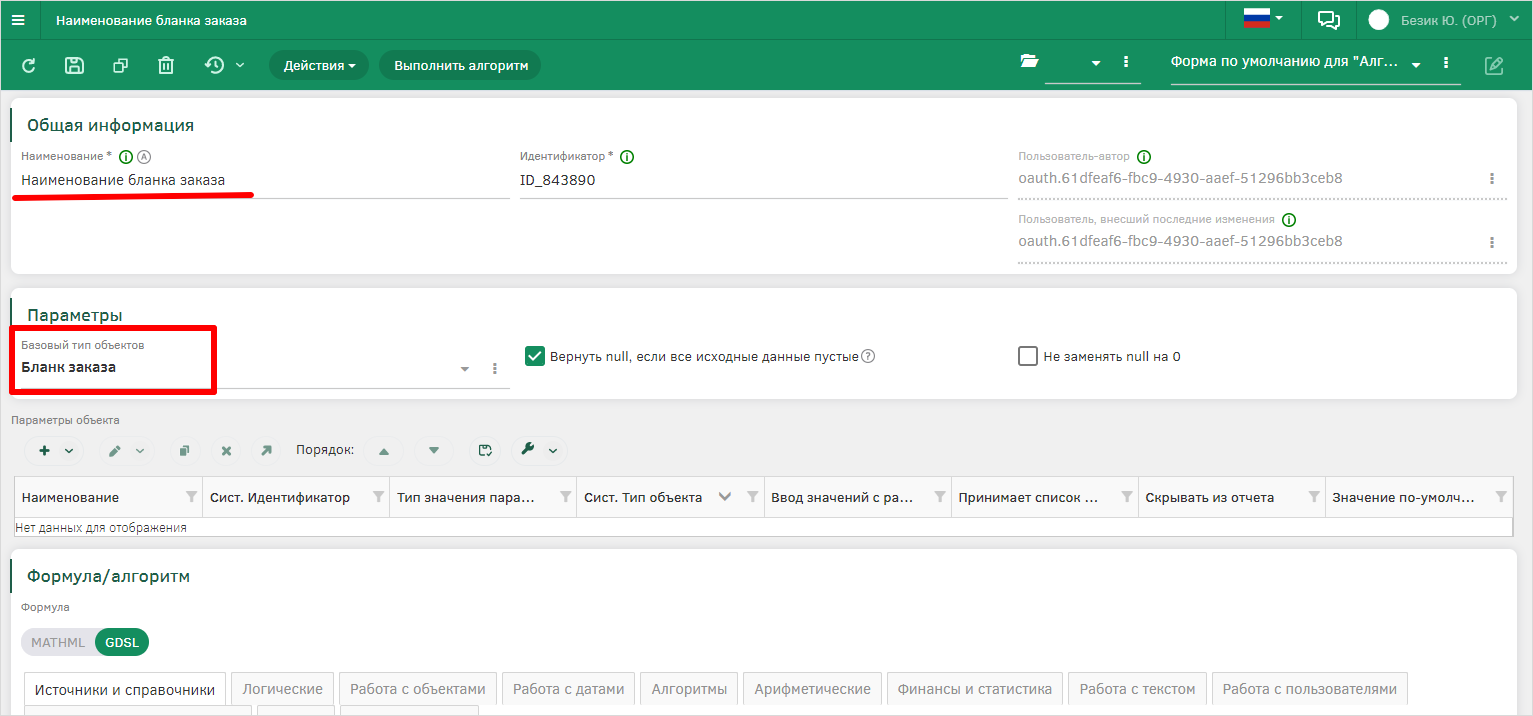The width and height of the screenshot is (1533, 716).
Task: Click the history clock icon
Action: [x=214, y=65]
